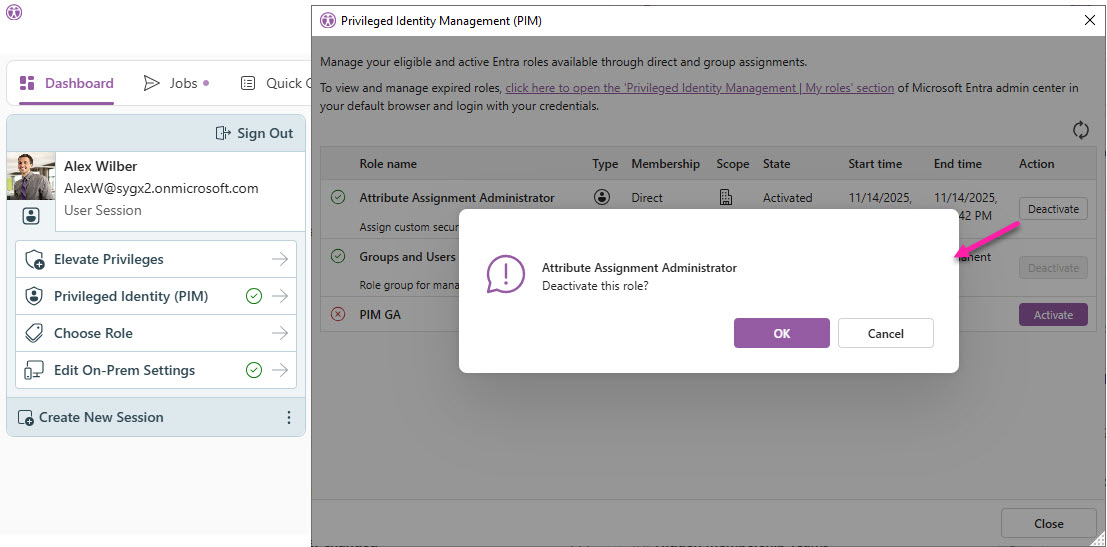Viewport: 1107px width, 547px height.
Task: Close the PIM window using Close button
Action: point(1048,524)
